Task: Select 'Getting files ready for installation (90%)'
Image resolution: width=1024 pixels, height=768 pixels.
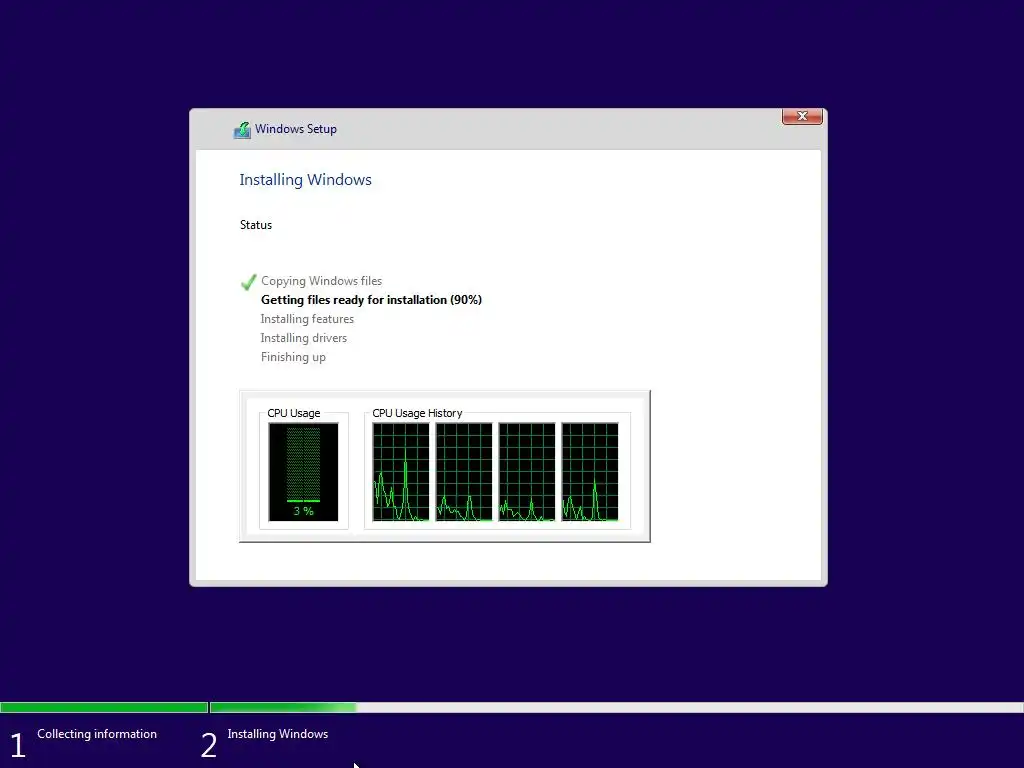Action: coord(371,300)
